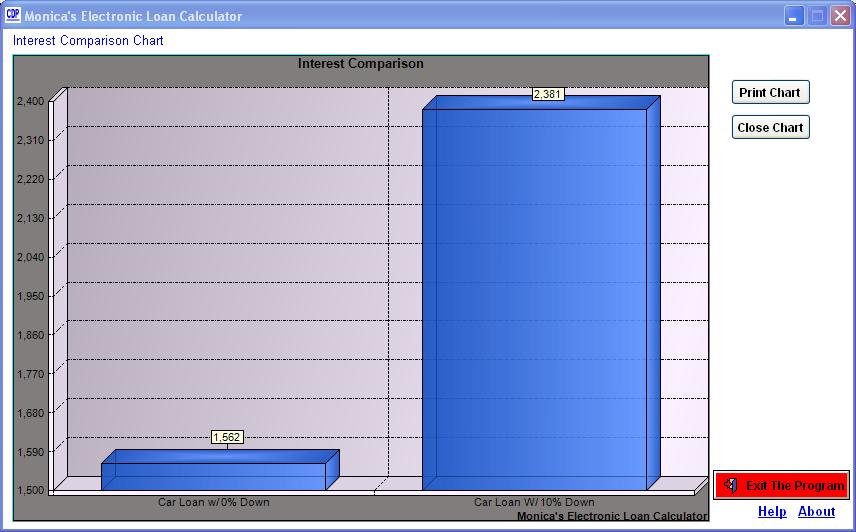Click the 1,680 y-axis value
The image size is (856, 532).
(31, 413)
